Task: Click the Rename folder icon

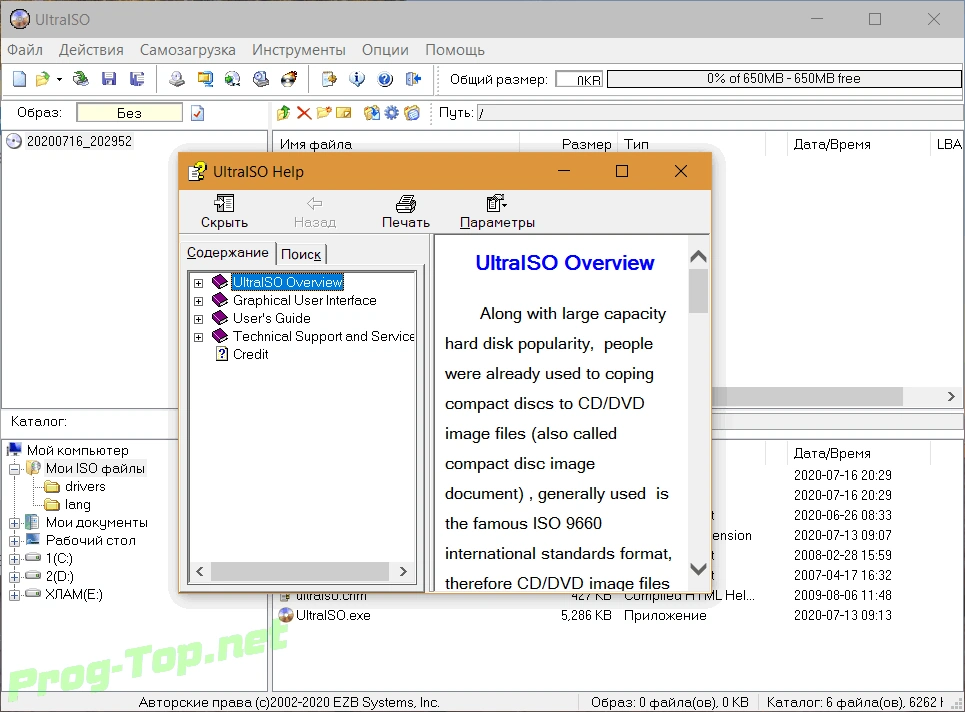Action: [x=343, y=113]
